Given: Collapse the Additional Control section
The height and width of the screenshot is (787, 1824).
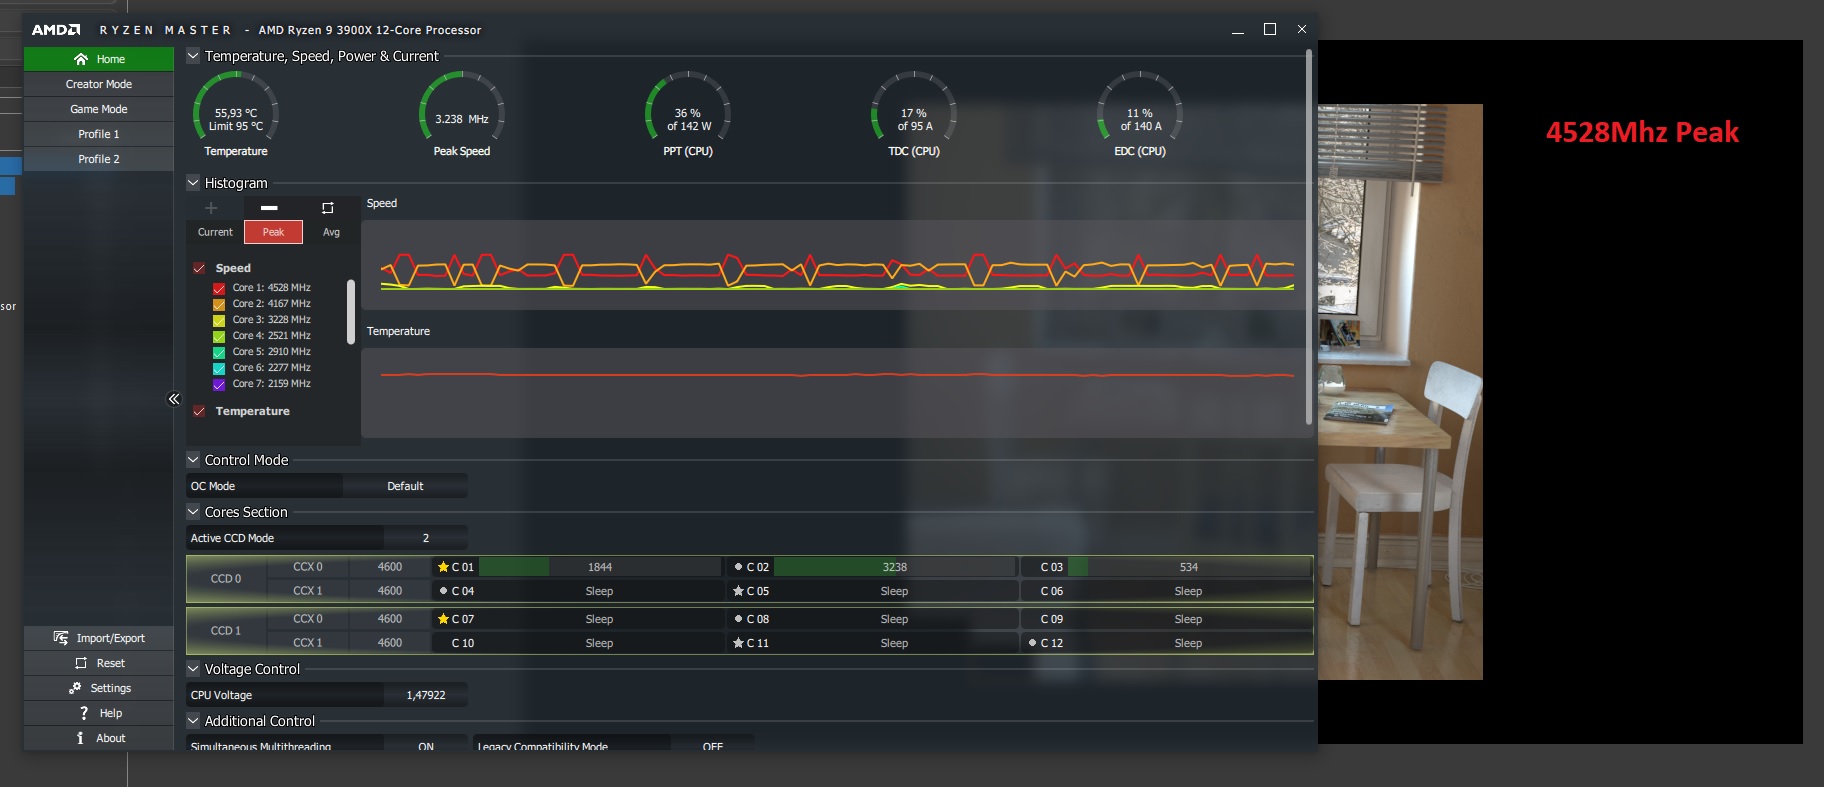Looking at the screenshot, I should [x=193, y=721].
